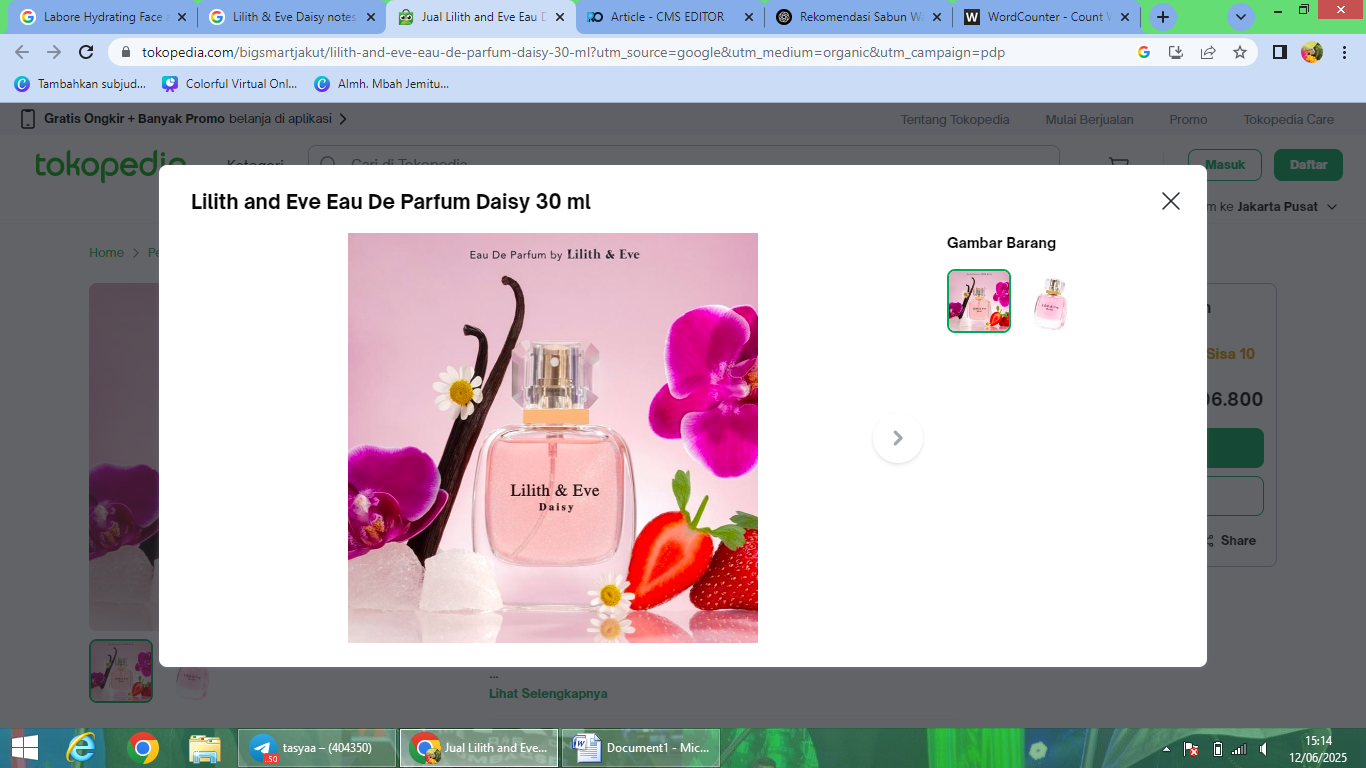1366x768 pixels.
Task: Switch to Jual Lilith and Eve taskbar window
Action: coord(479,748)
